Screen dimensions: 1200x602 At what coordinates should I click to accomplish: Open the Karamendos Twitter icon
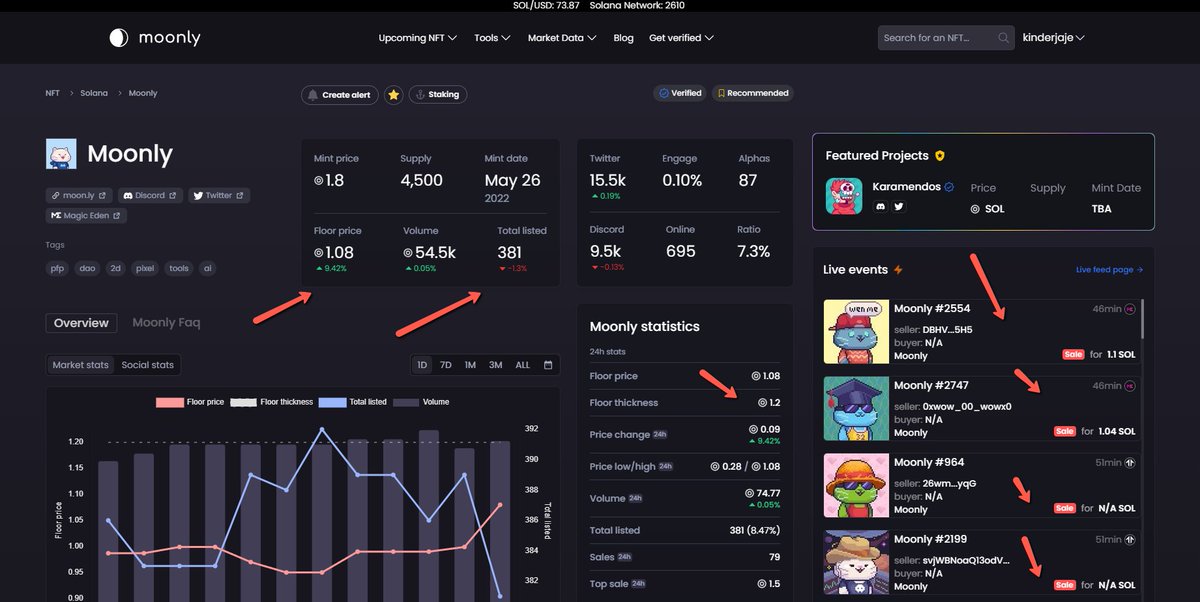pos(899,206)
